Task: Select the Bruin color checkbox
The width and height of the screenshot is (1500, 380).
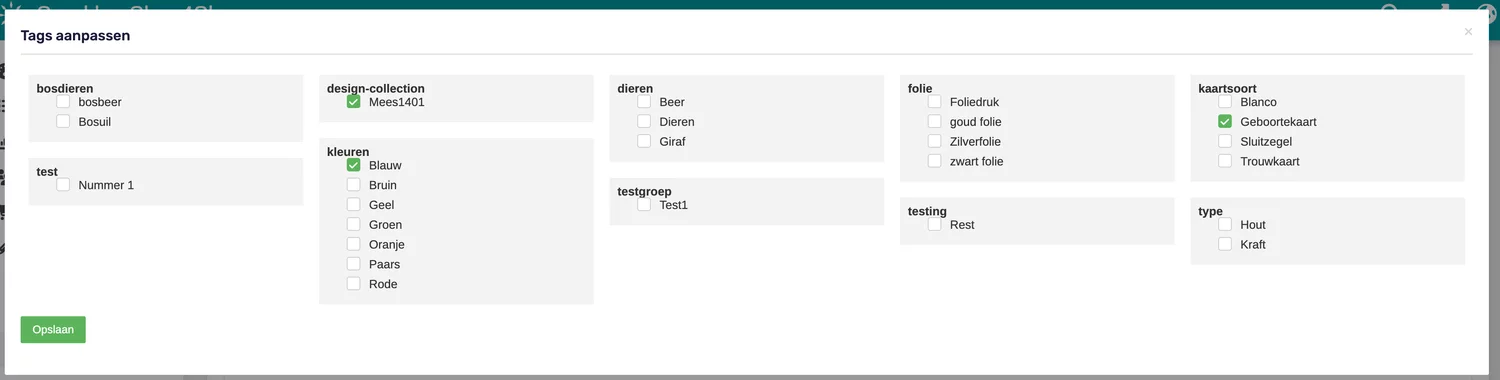Action: click(x=354, y=185)
